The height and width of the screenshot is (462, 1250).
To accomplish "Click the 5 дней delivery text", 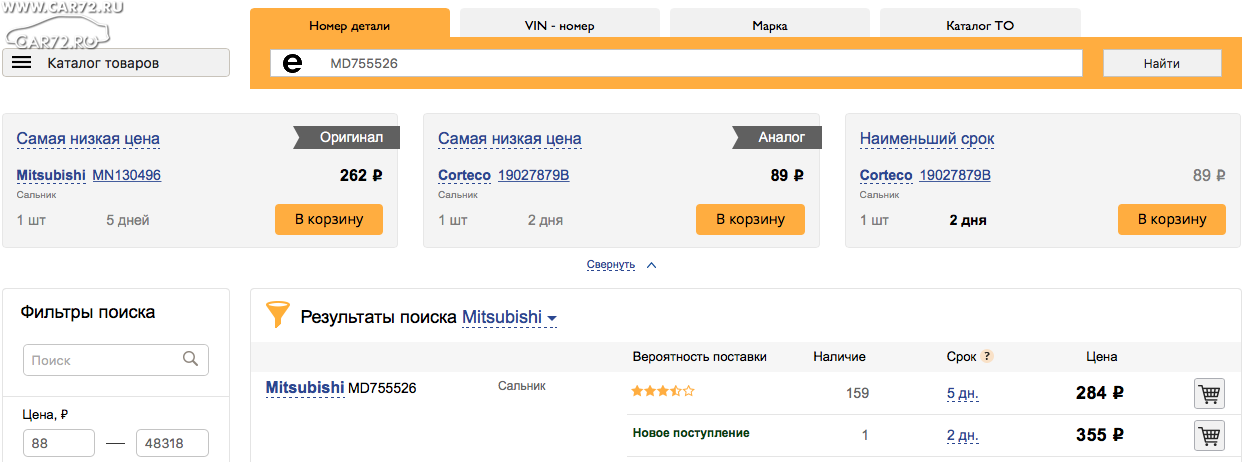I will [128, 220].
